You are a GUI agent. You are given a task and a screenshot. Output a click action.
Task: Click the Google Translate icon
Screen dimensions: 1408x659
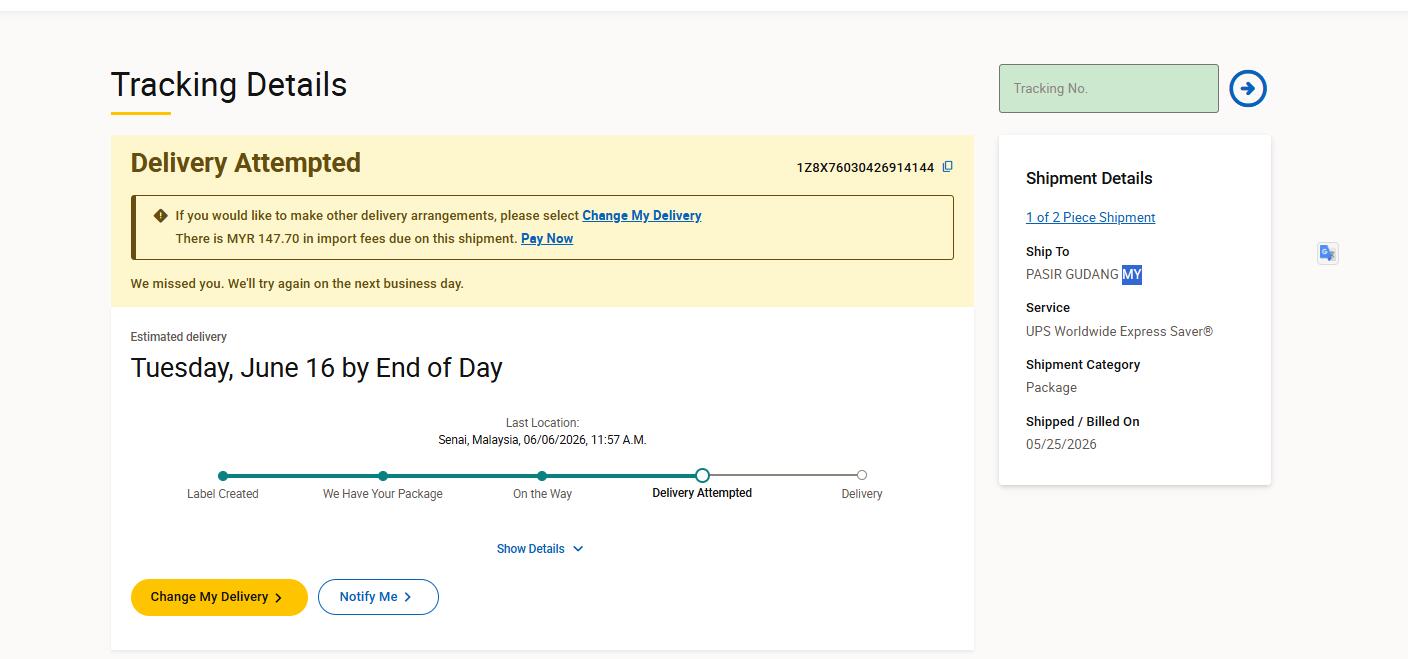(x=1328, y=253)
